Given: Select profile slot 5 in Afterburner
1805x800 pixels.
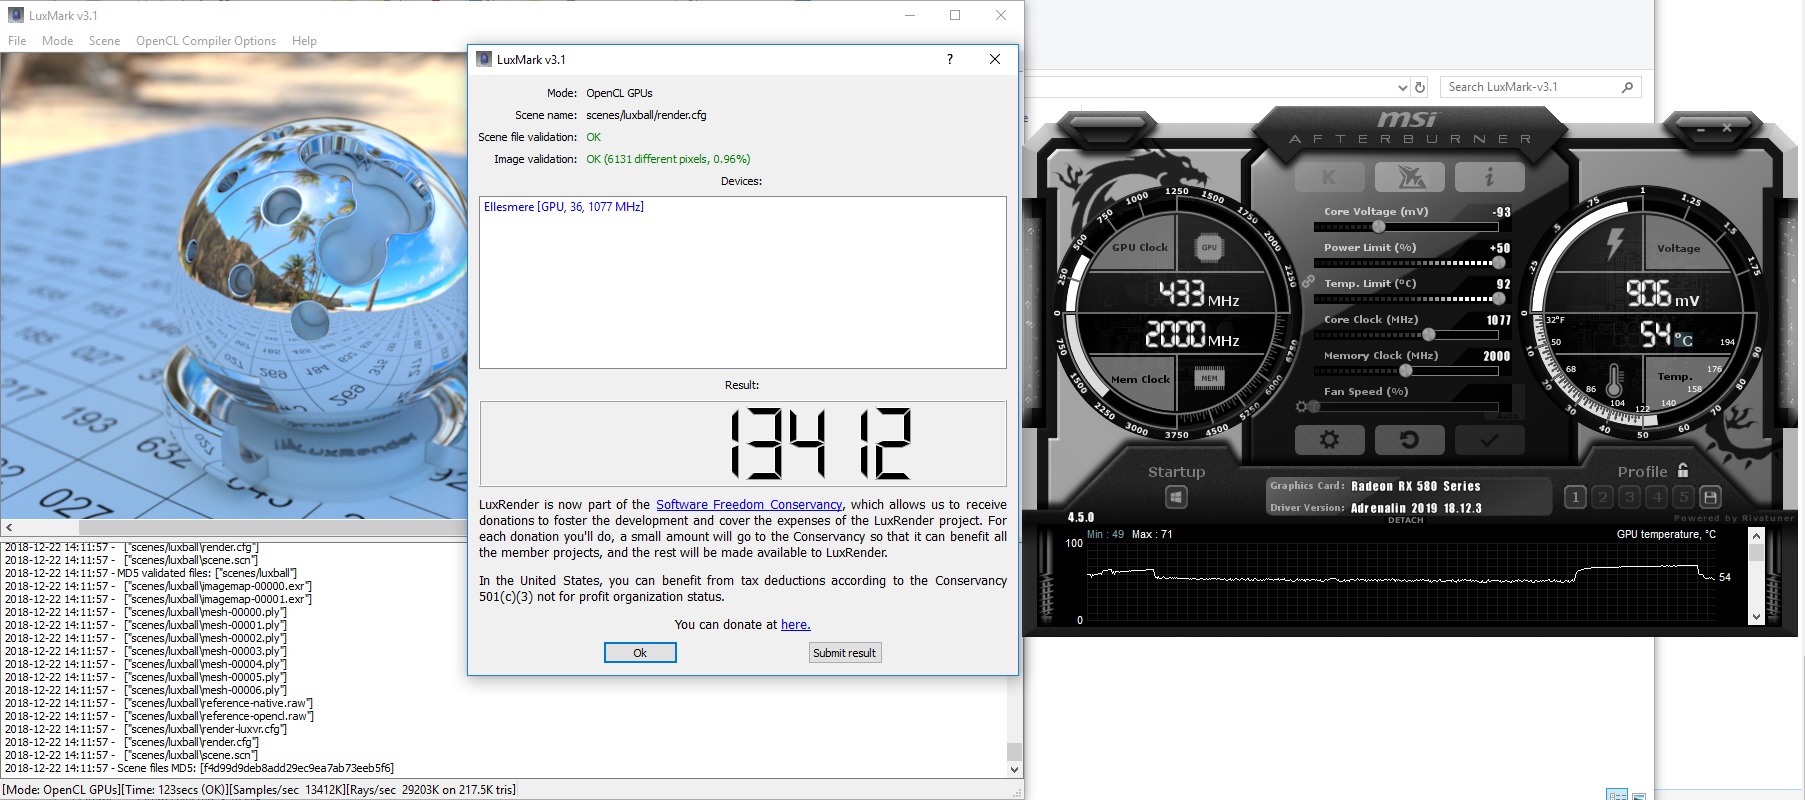Looking at the screenshot, I should (1683, 497).
